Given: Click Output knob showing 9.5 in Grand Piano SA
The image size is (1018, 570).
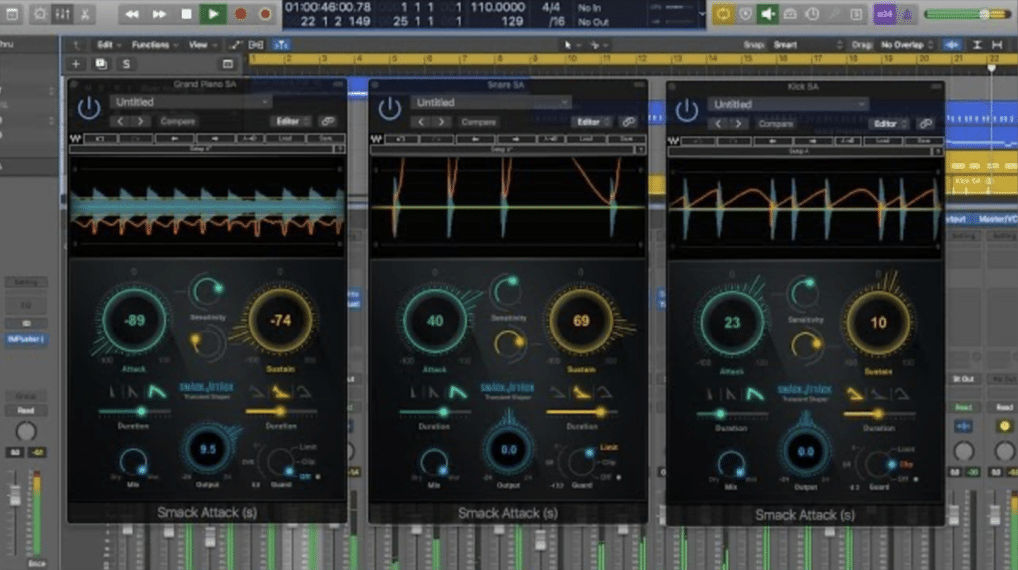Looking at the screenshot, I should coord(208,449).
